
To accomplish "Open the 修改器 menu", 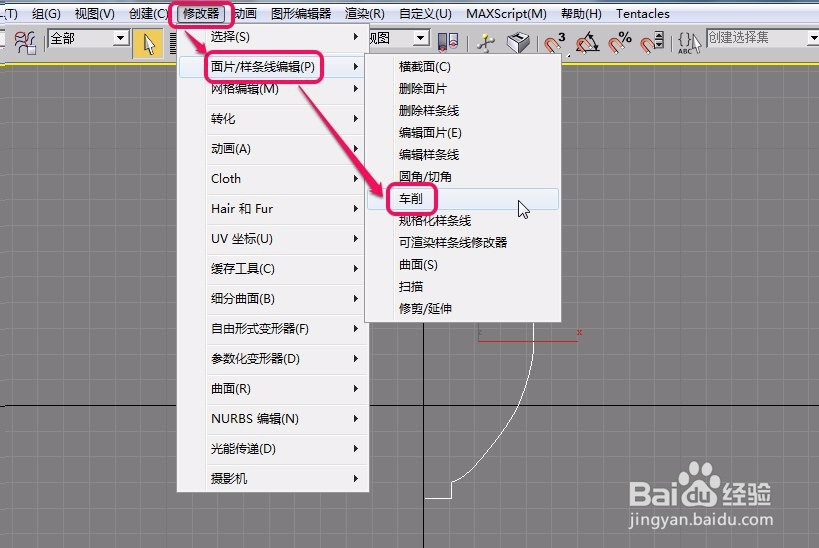I will 201,14.
